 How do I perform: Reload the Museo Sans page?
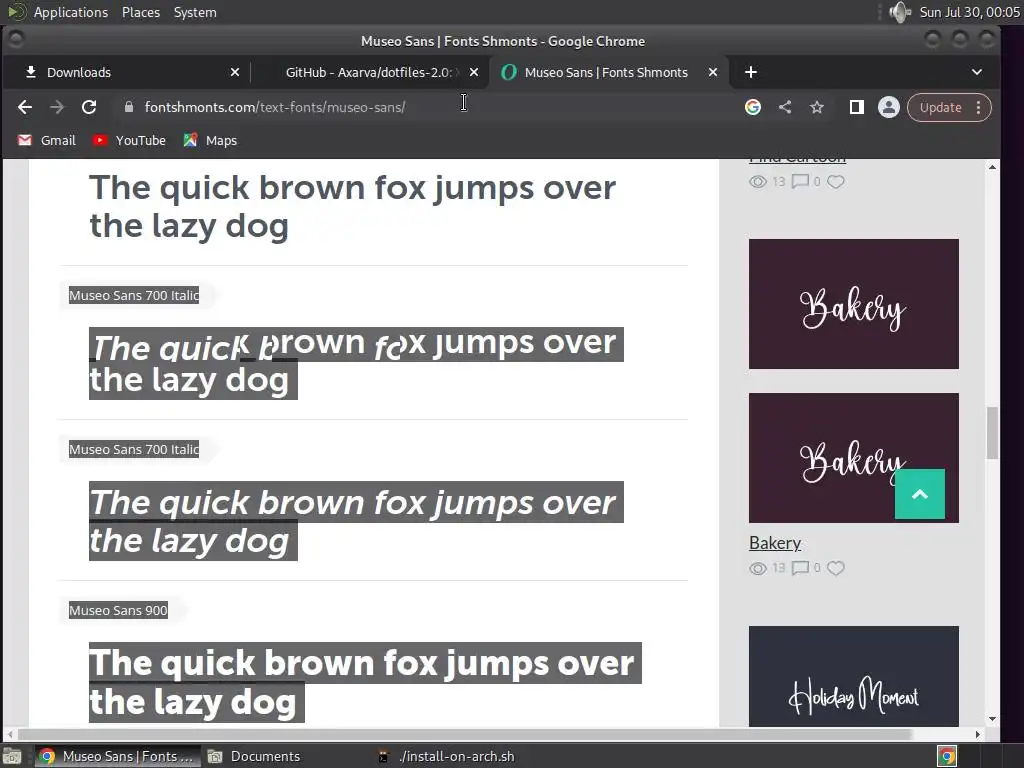pos(89,107)
